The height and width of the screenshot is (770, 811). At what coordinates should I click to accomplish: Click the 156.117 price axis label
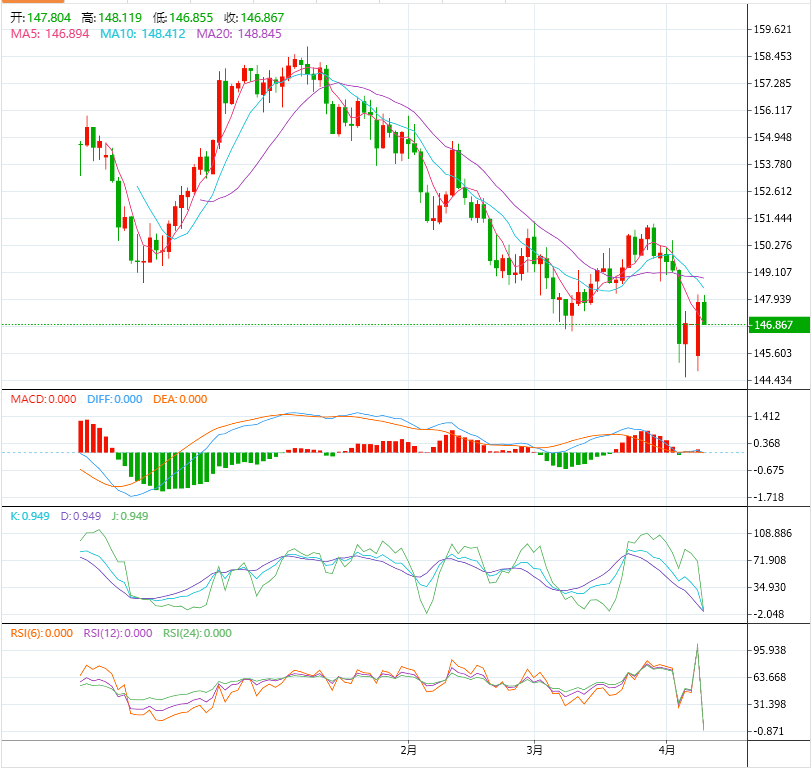[772, 110]
